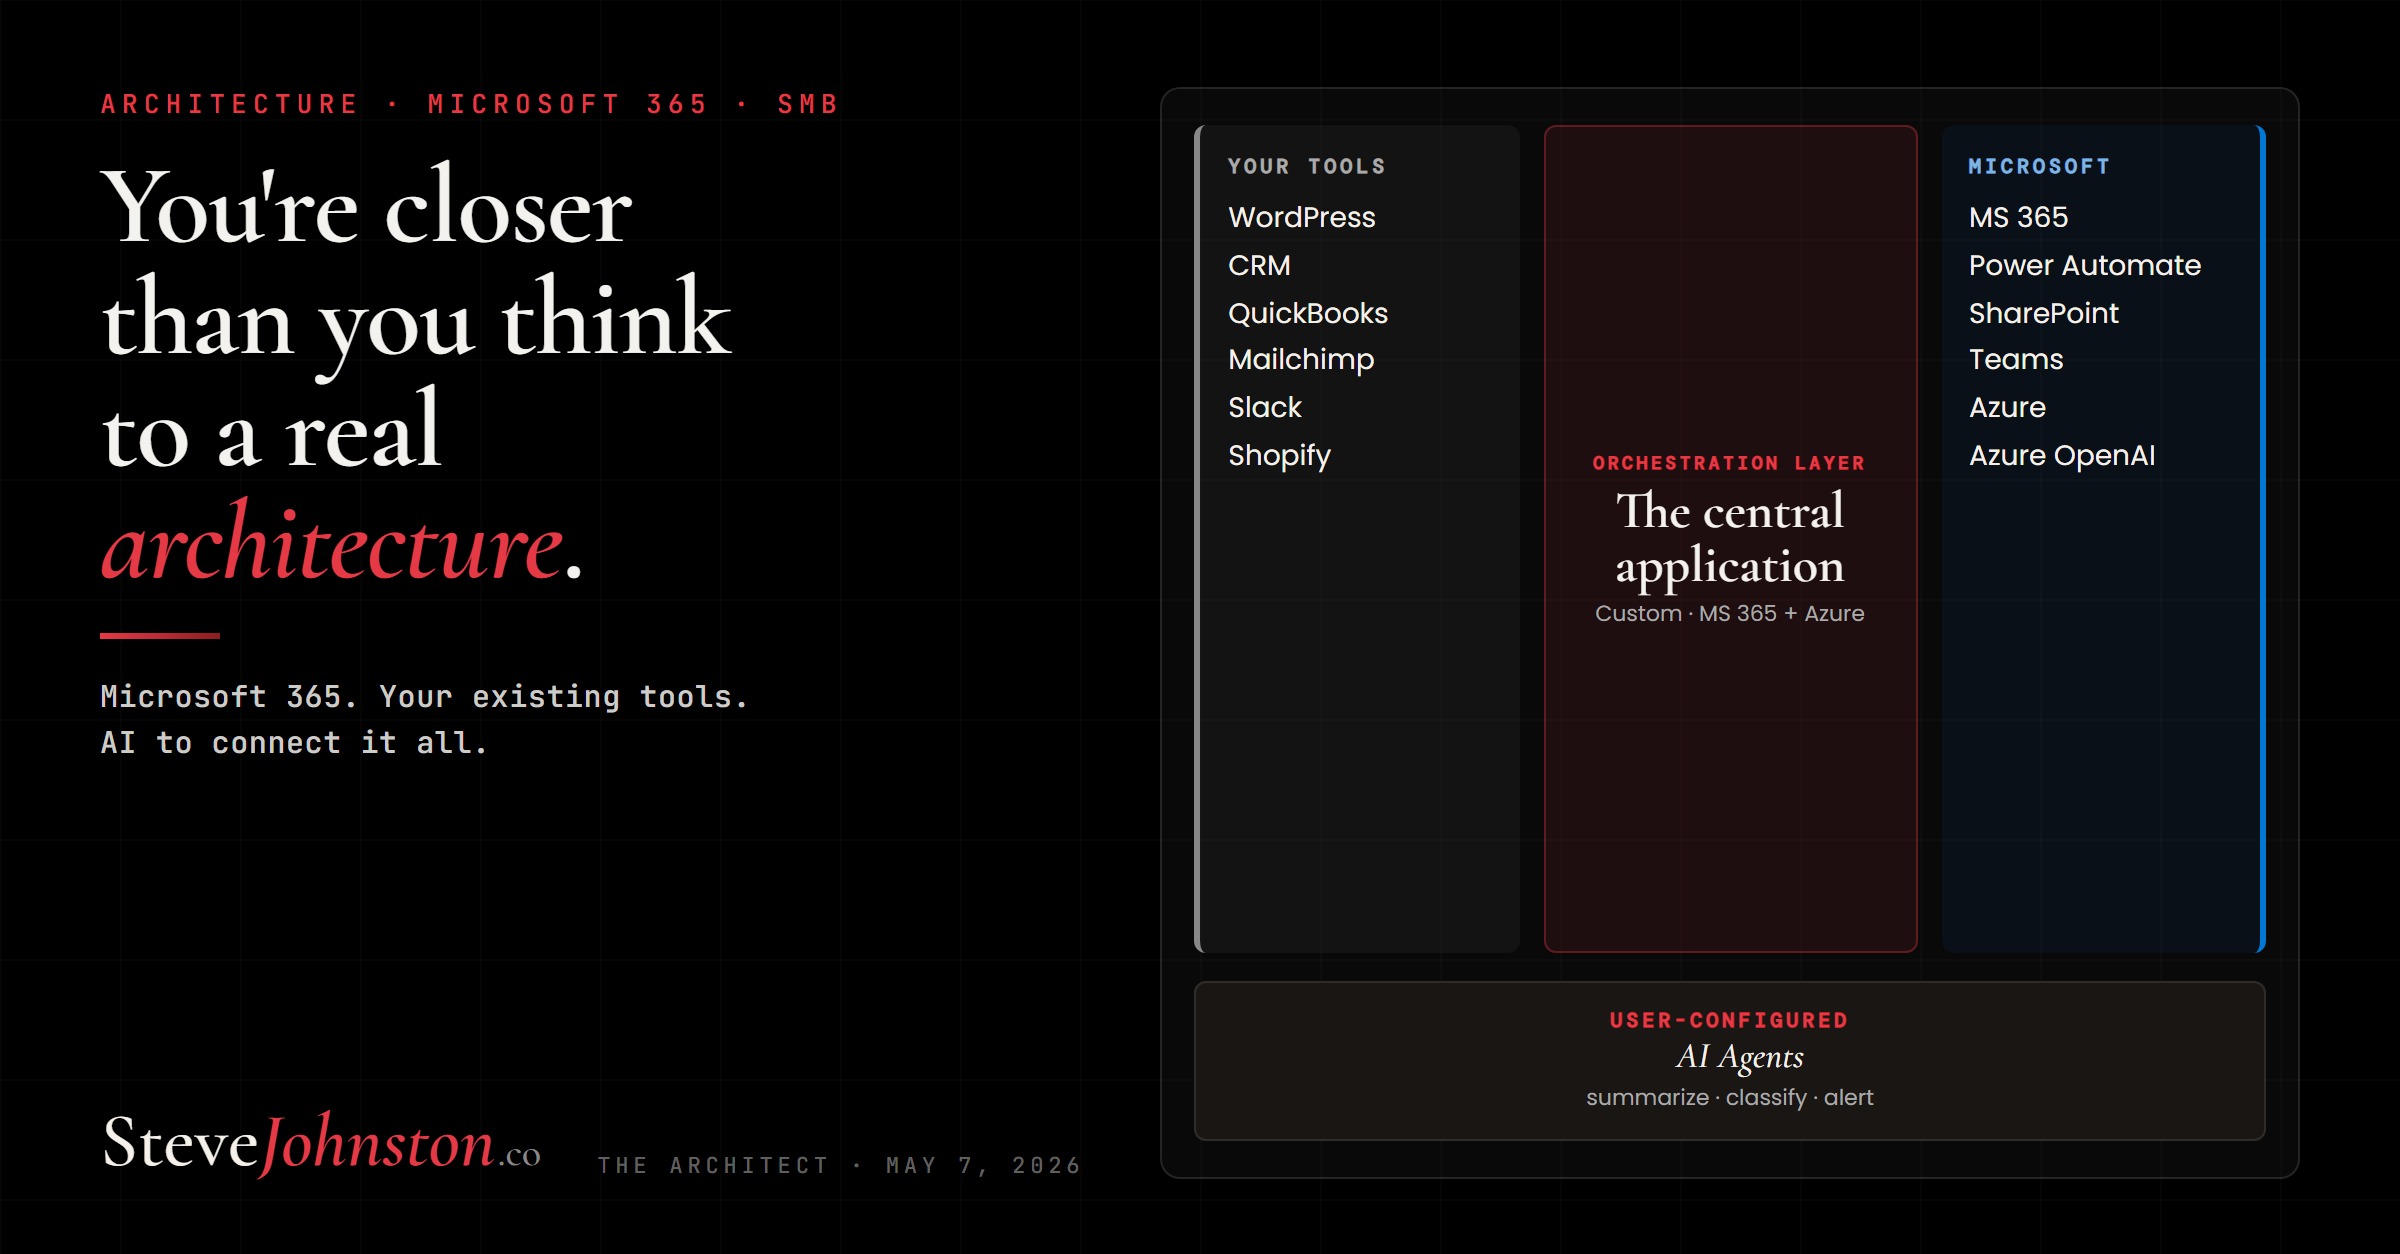Select the Azure entry above Azure OpenAI
The width and height of the screenshot is (2400, 1254).
[2007, 407]
